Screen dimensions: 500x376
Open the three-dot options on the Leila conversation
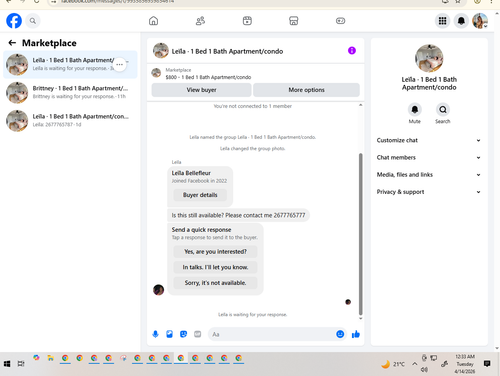coord(119,64)
